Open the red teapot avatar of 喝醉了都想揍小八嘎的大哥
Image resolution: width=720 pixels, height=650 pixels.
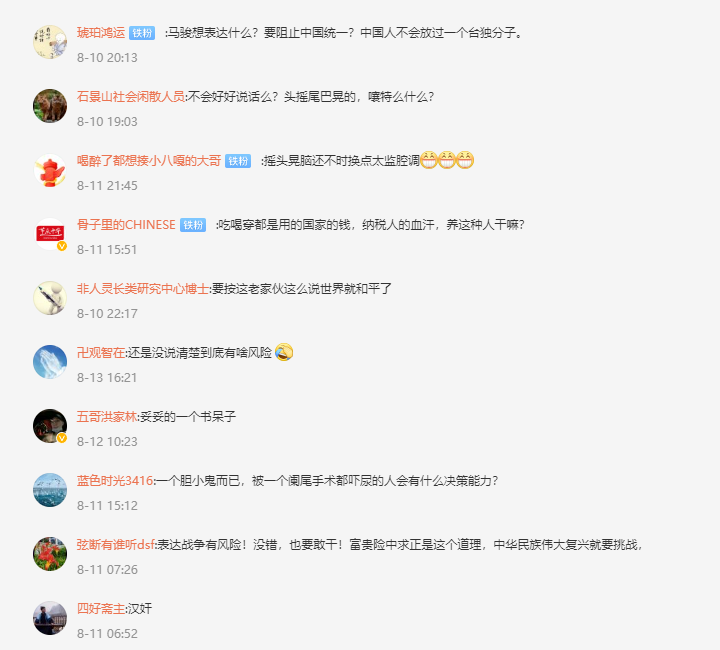point(50,170)
